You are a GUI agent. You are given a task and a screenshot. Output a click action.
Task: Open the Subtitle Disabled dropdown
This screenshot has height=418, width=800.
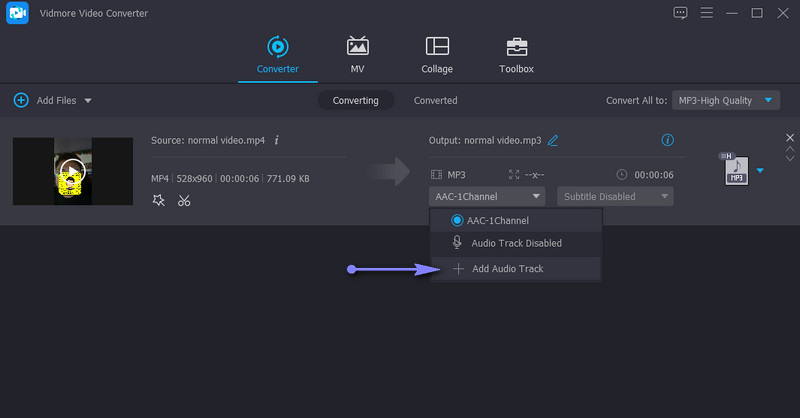(614, 196)
